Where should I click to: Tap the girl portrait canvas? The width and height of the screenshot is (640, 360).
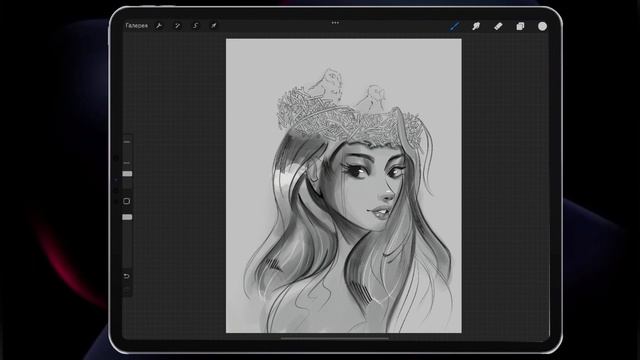[344, 186]
